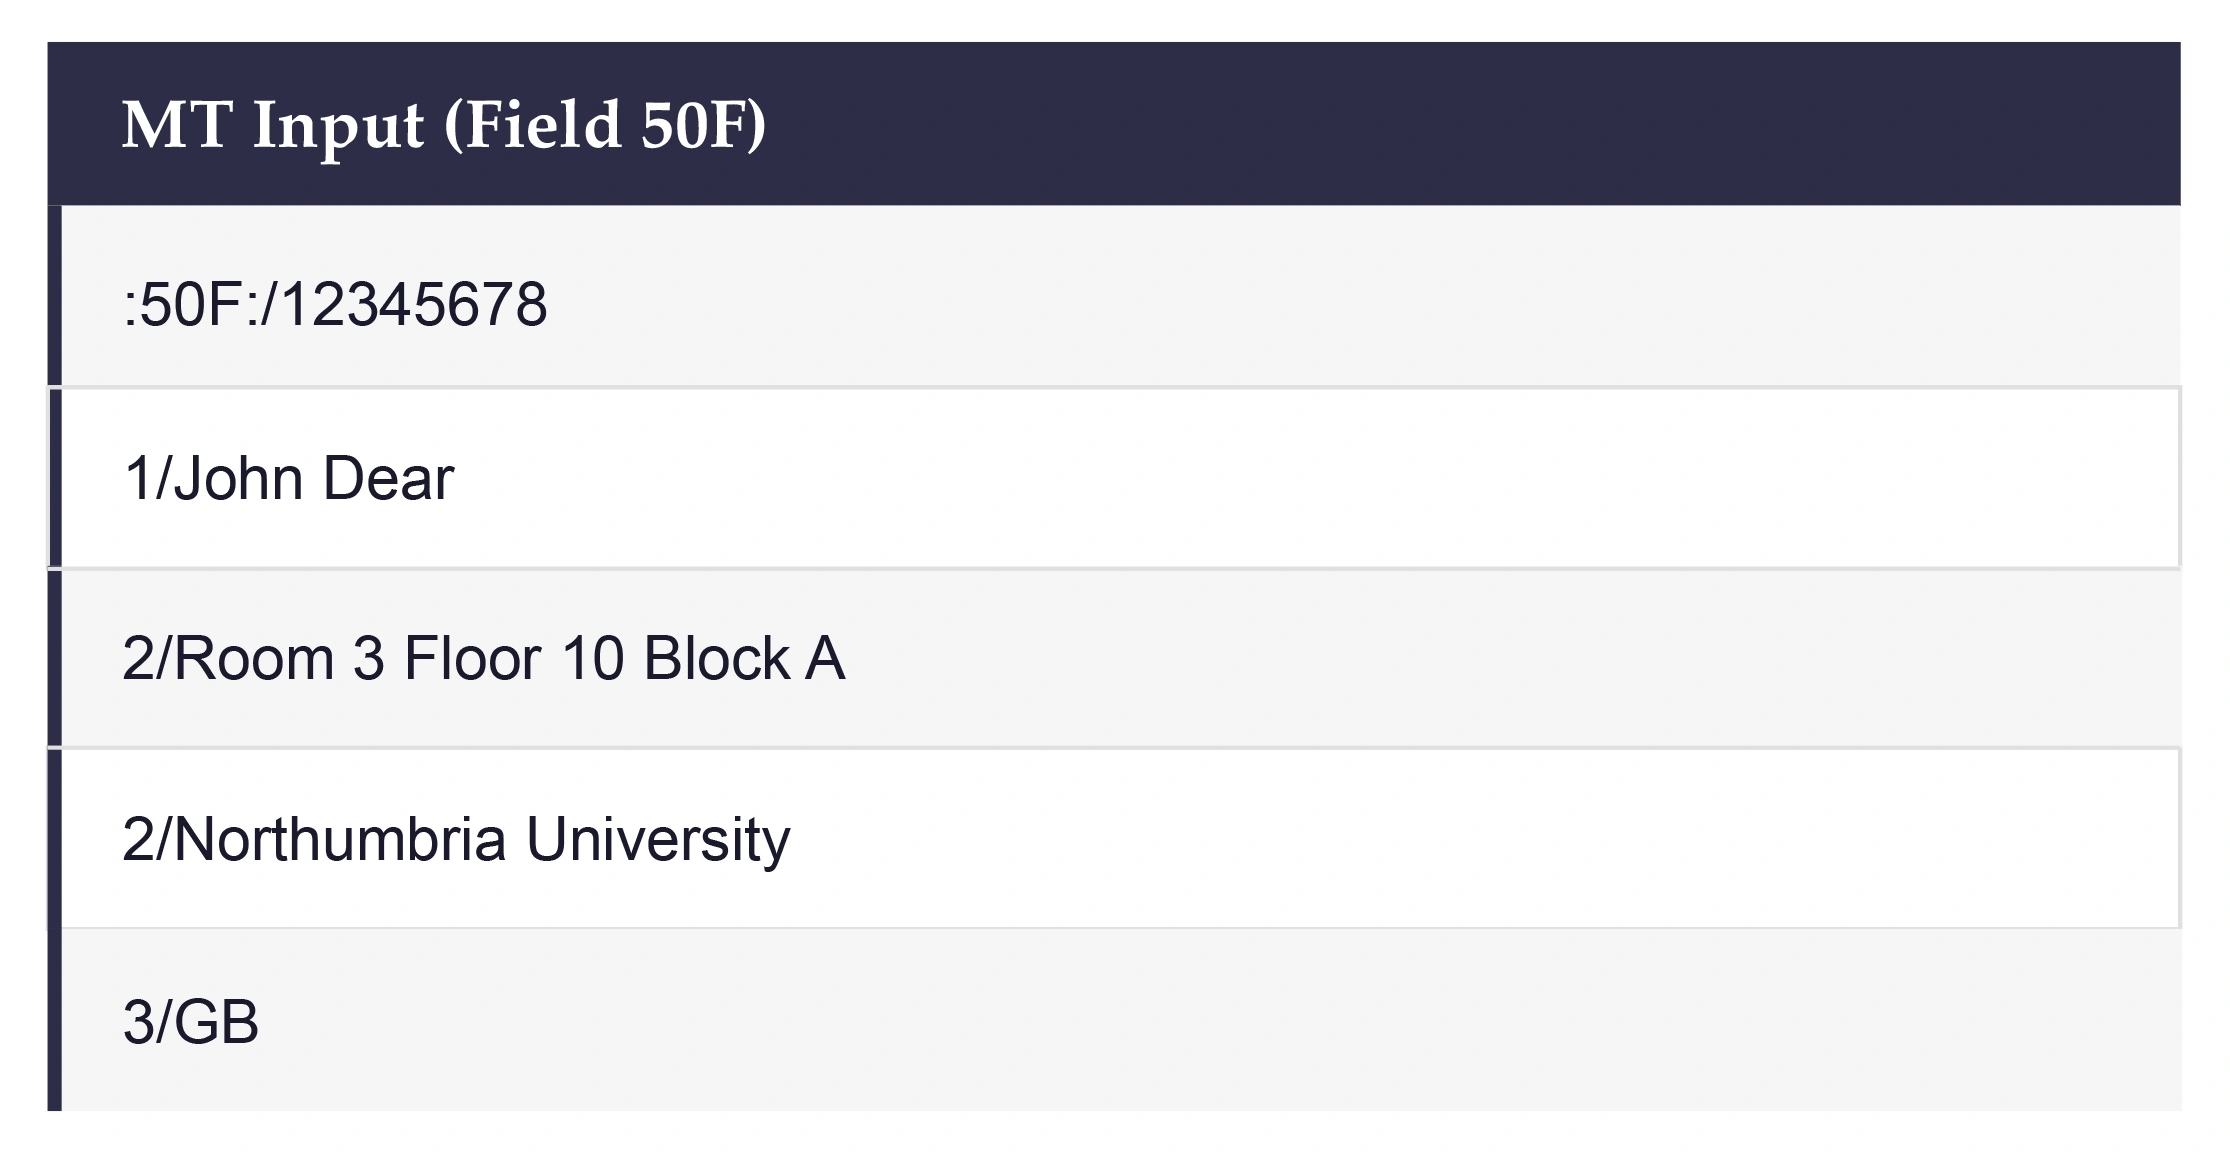The width and height of the screenshot is (2230, 1160).
Task: Click the first name John
Action: point(238,478)
